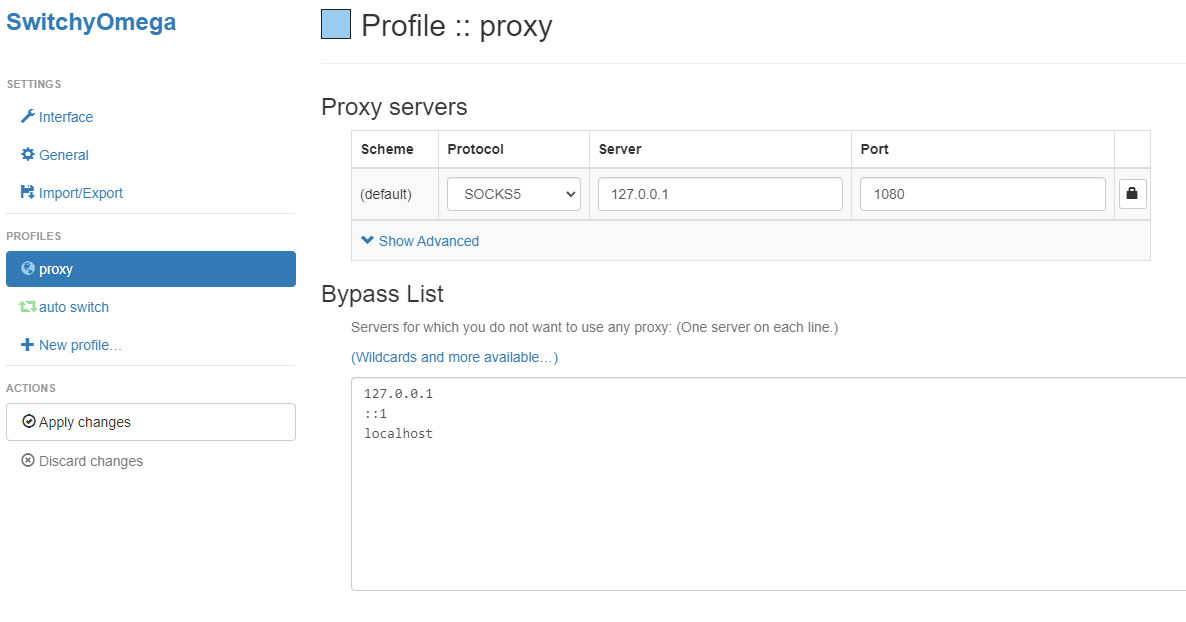Click the Port field showing 1080
Viewport: 1186px width, 622px height.
tap(981, 193)
